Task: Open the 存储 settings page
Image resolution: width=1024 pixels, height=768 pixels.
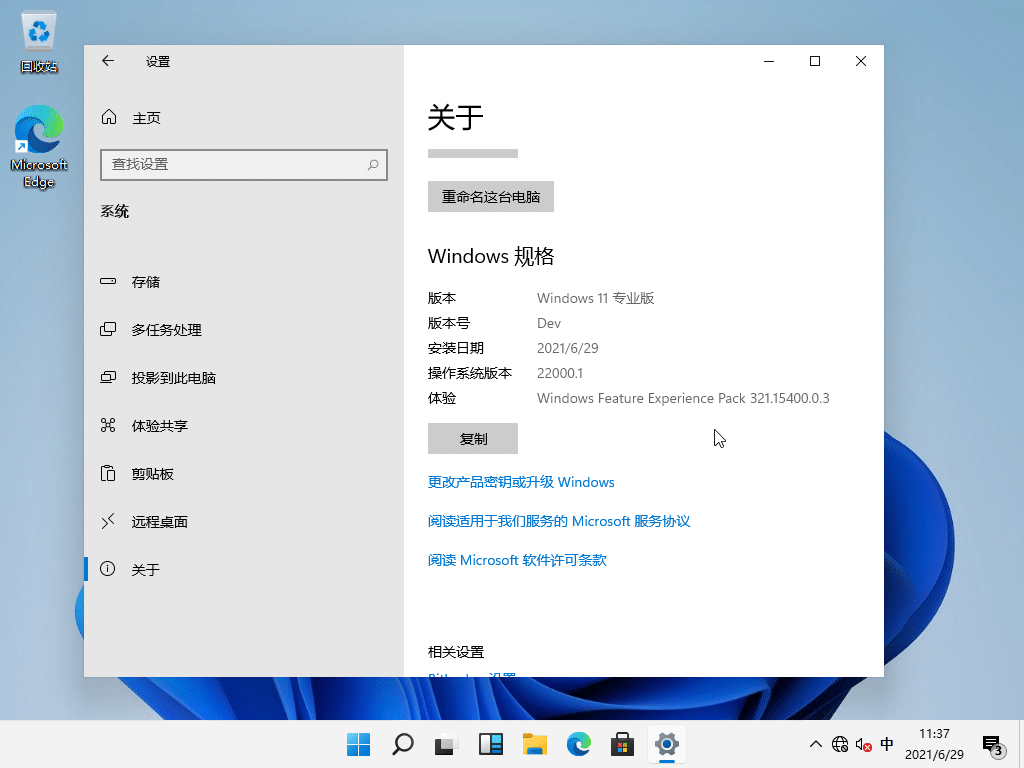Action: coord(244,281)
